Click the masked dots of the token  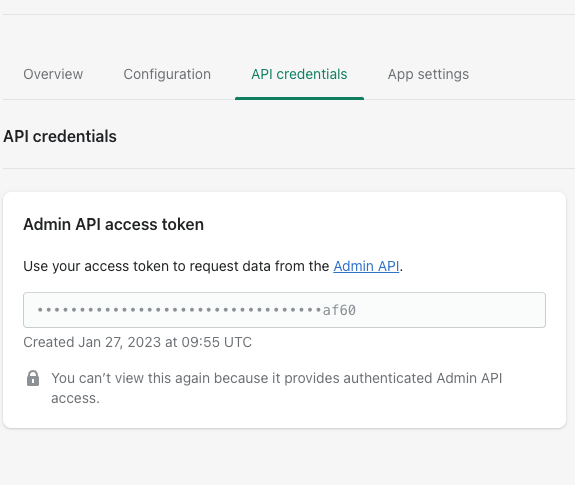point(179,310)
